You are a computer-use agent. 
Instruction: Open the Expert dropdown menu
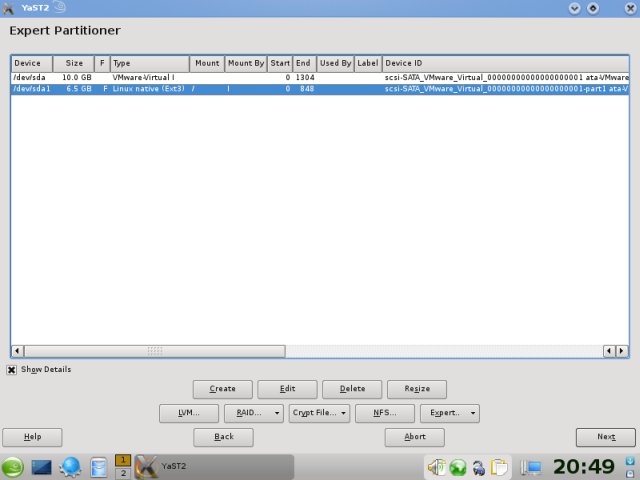pyautogui.click(x=450, y=413)
